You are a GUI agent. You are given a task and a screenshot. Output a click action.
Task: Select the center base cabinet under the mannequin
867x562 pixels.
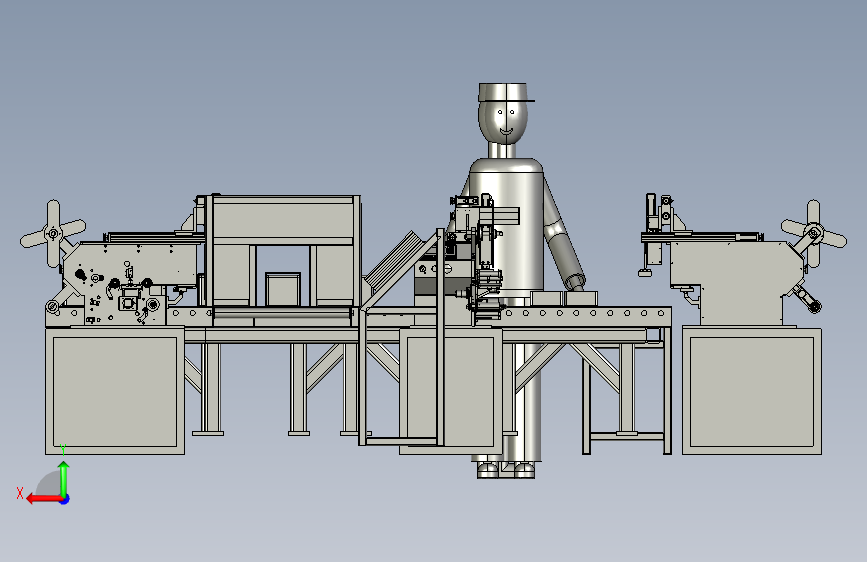click(451, 391)
